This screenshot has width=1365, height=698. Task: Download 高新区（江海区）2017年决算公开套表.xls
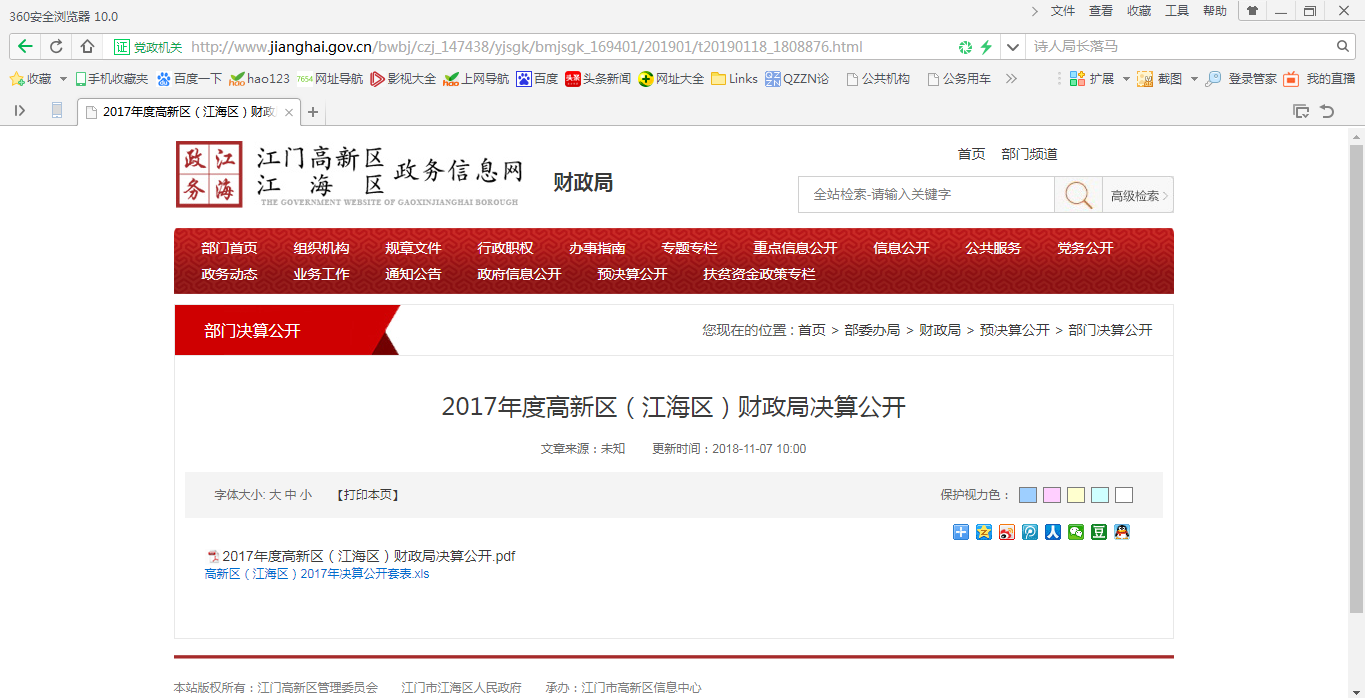pos(317,574)
